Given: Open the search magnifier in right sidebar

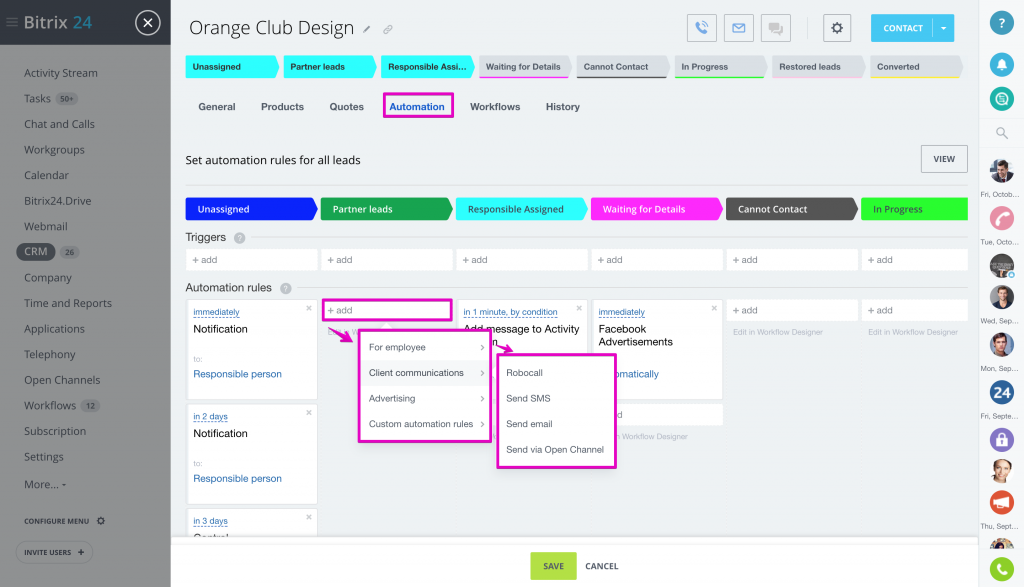Looking at the screenshot, I should click(1001, 133).
